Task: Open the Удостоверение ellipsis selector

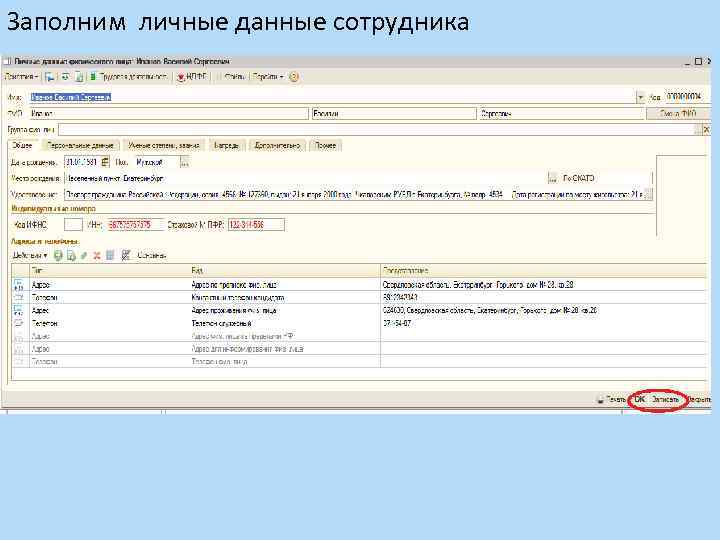Action: [x=648, y=195]
